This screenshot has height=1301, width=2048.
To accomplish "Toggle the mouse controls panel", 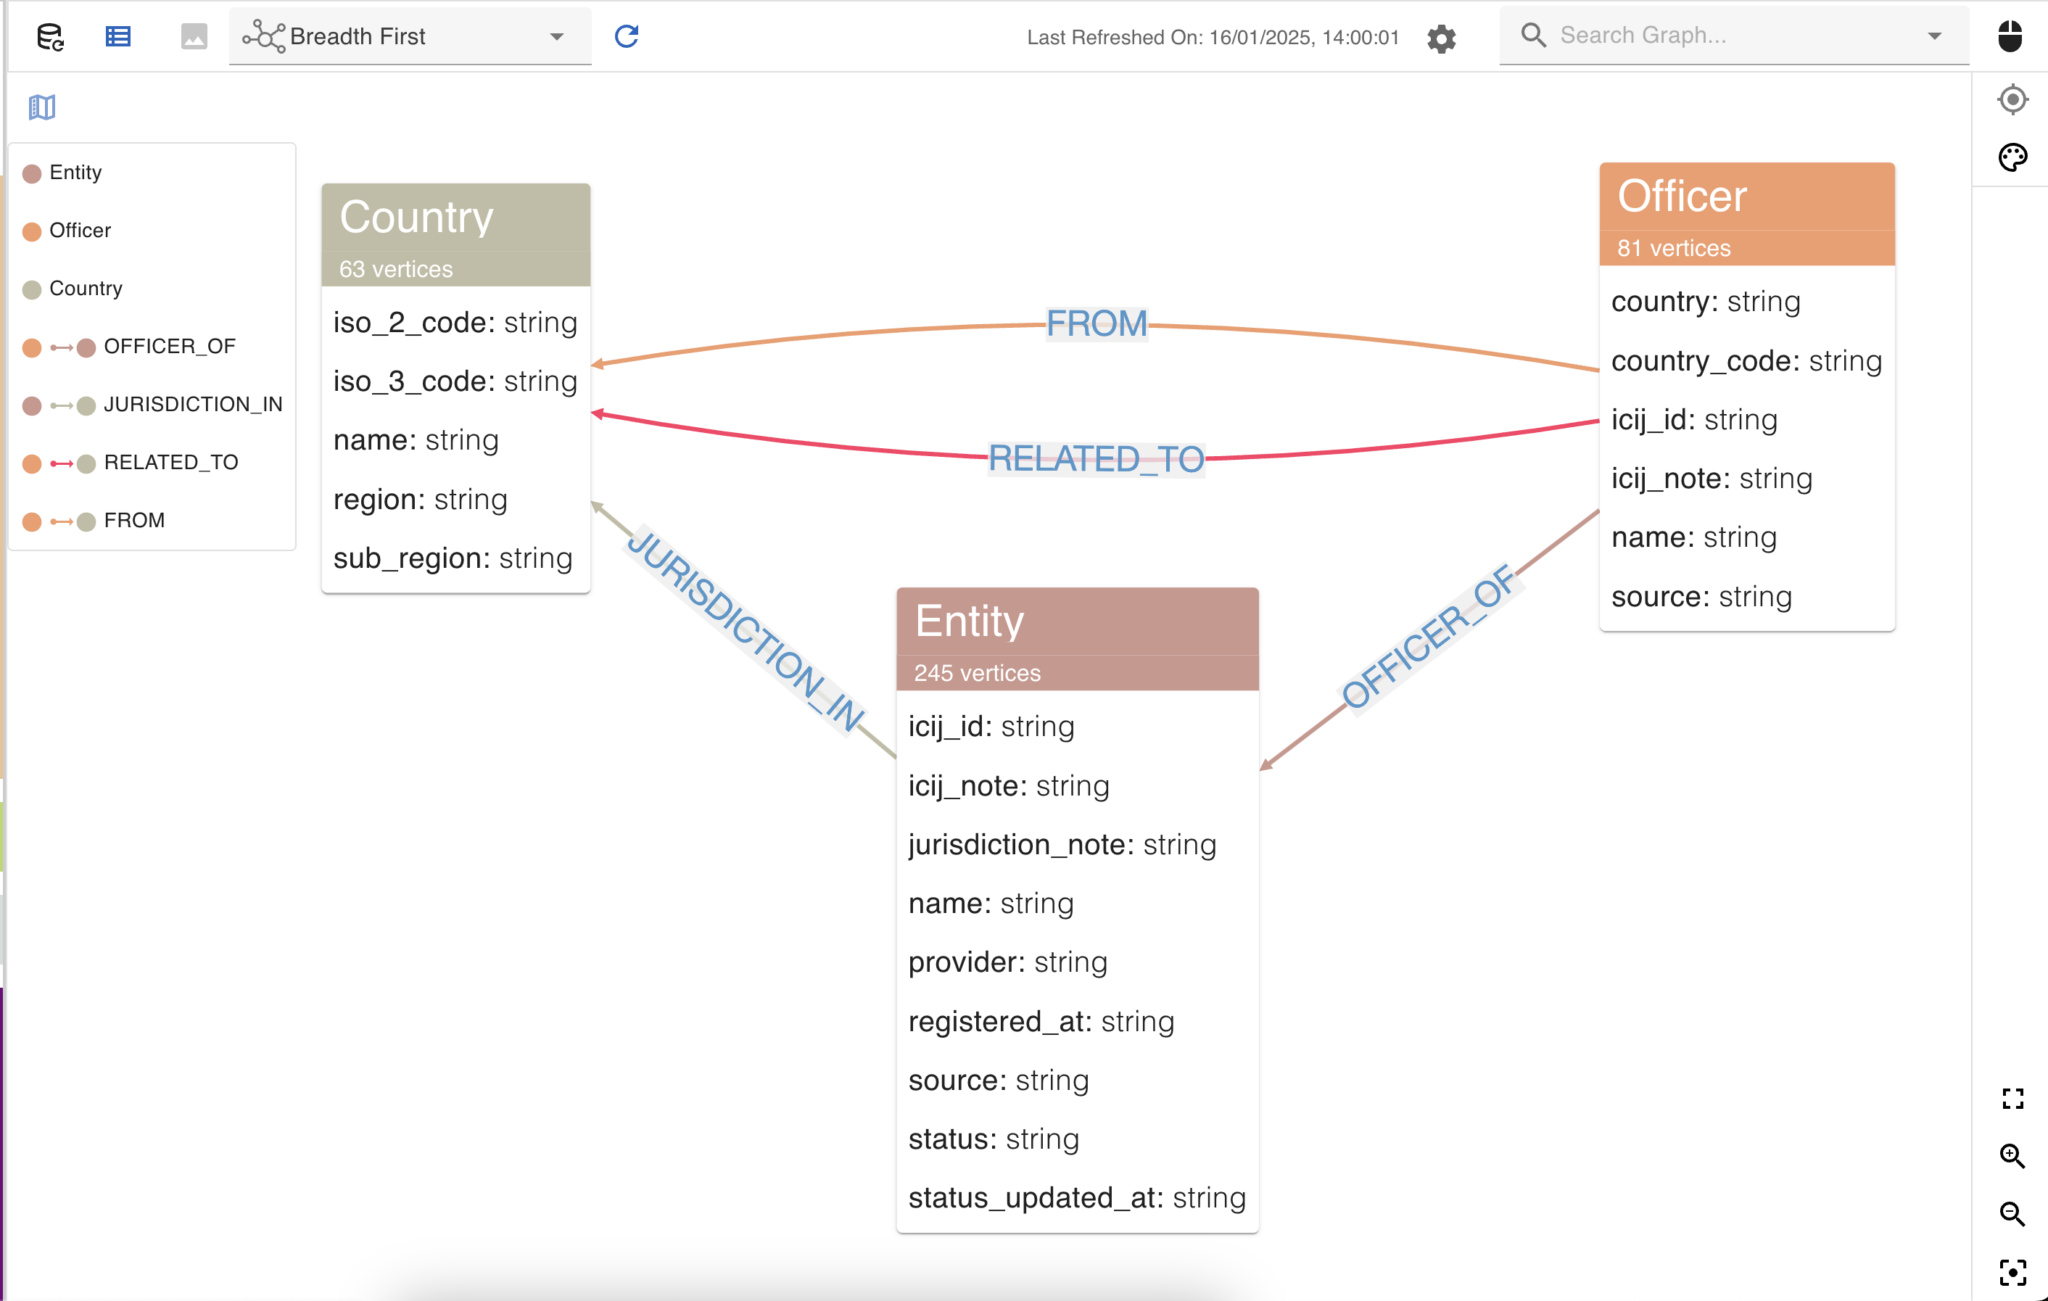I will [2011, 36].
